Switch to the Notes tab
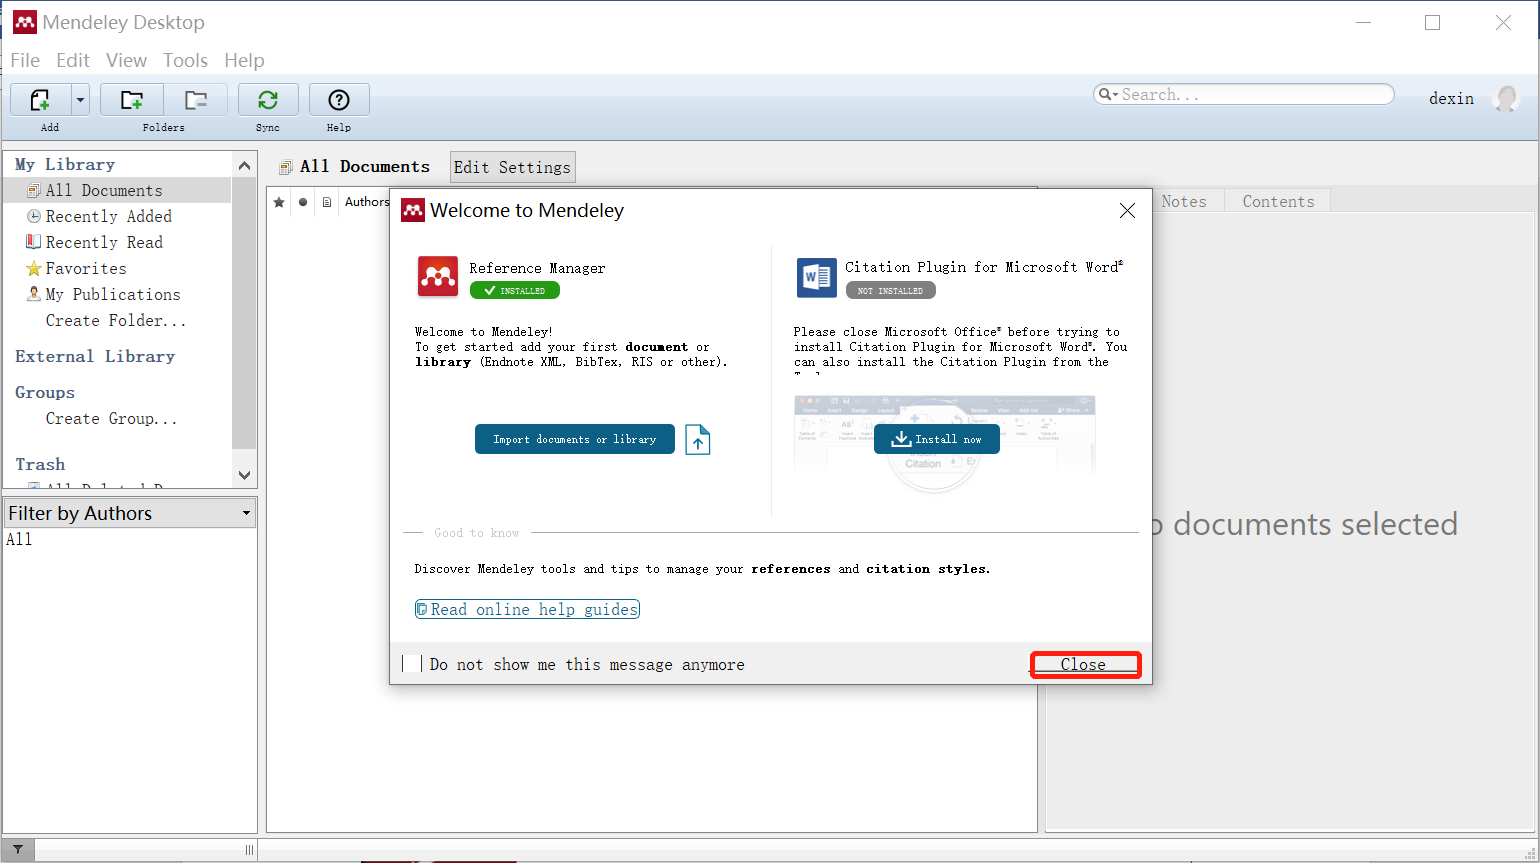This screenshot has width=1540, height=863. point(1184,201)
